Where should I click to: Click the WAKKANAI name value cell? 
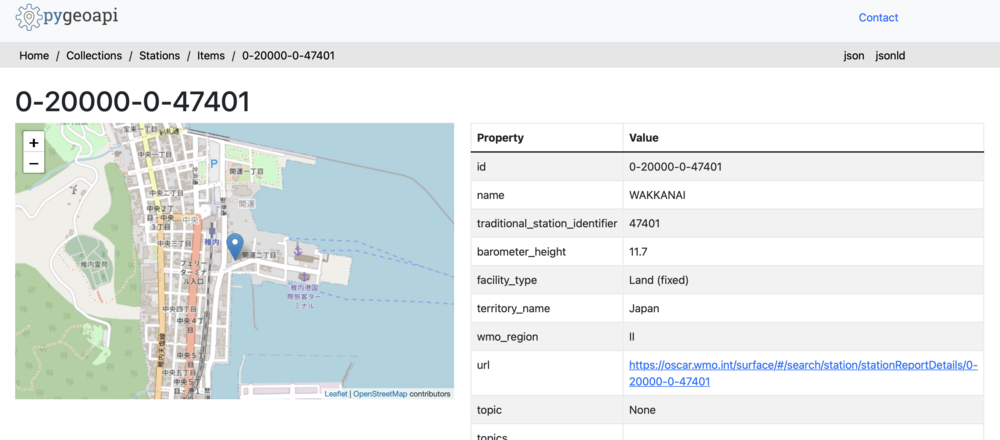657,195
